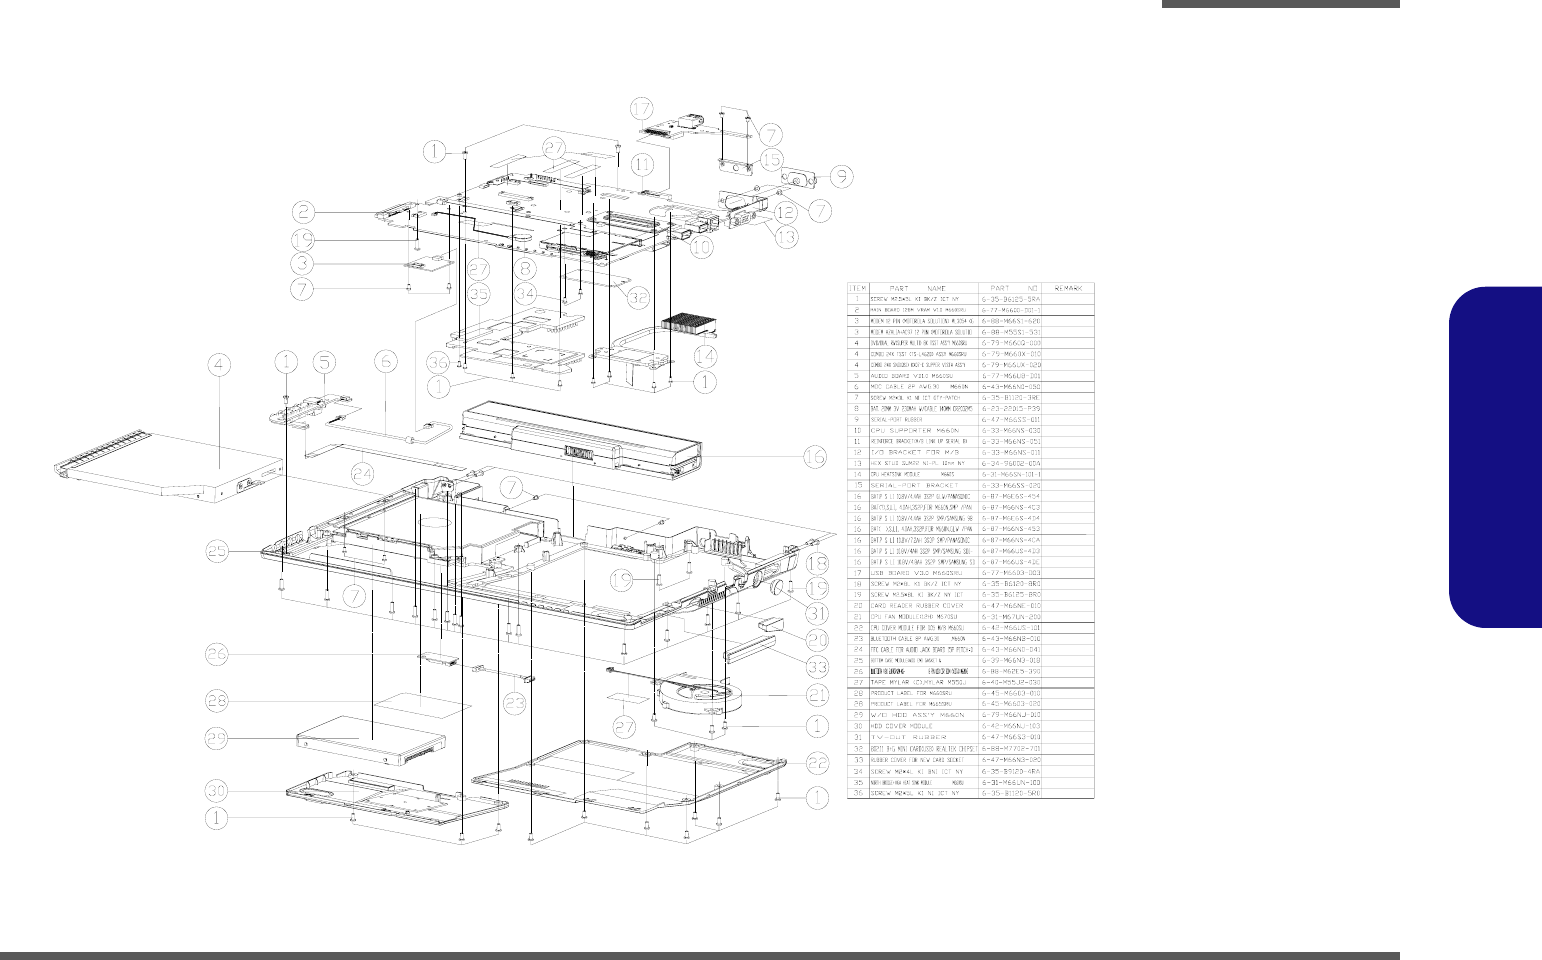
Task: Click part number '6-43-M66N0-050'
Action: [1011, 386]
